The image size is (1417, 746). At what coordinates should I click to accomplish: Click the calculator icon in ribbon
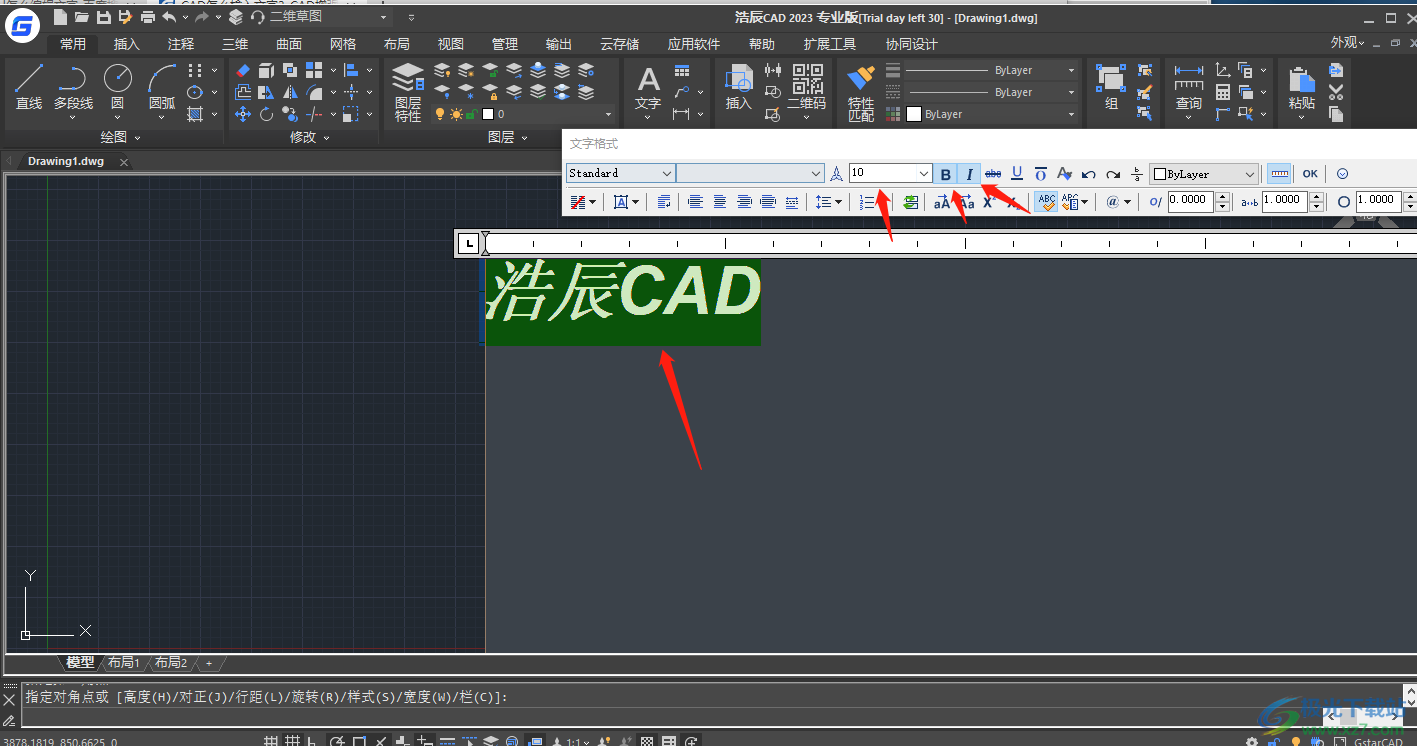[x=1222, y=92]
